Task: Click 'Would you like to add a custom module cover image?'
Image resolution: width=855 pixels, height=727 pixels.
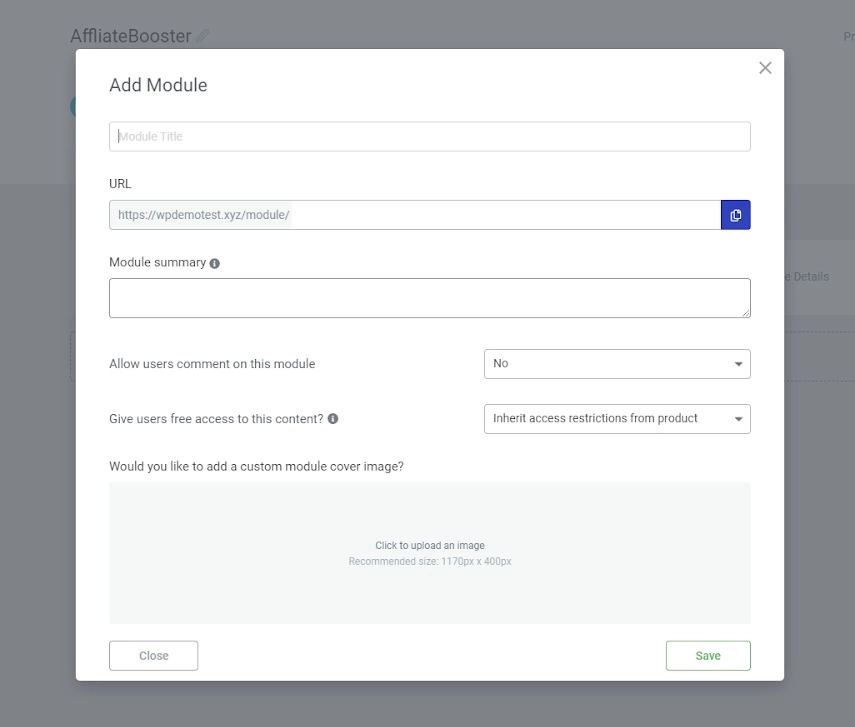Action: point(256,466)
